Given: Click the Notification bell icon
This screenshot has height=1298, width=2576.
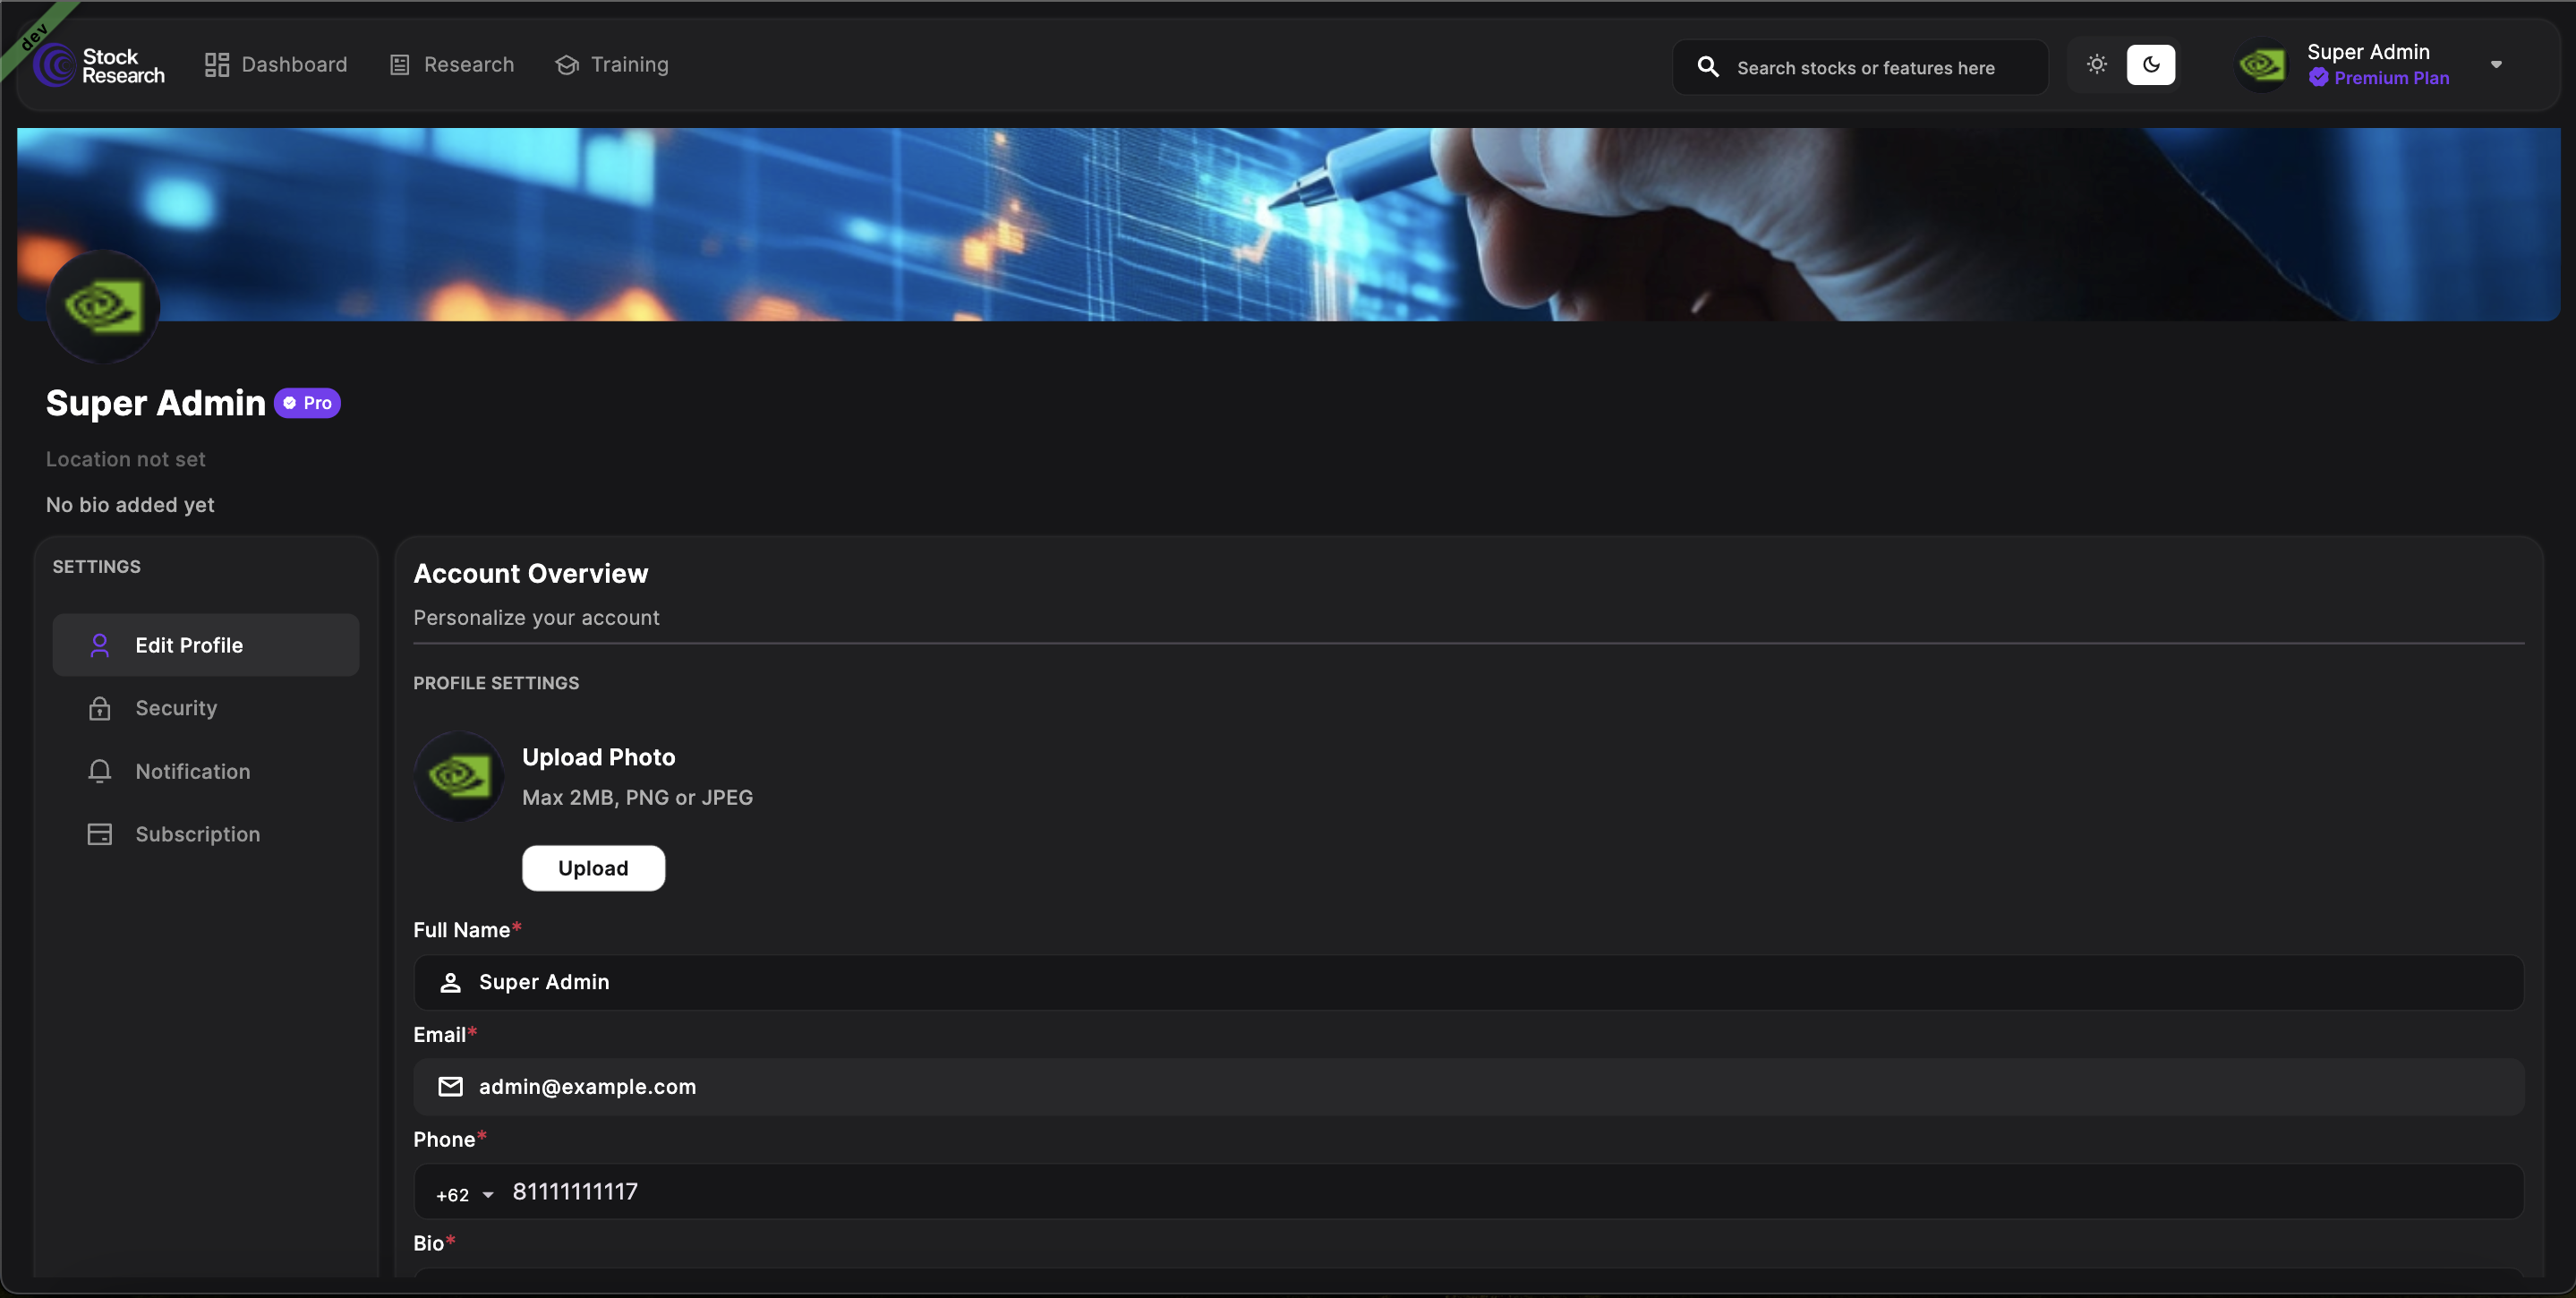Looking at the screenshot, I should coord(100,771).
